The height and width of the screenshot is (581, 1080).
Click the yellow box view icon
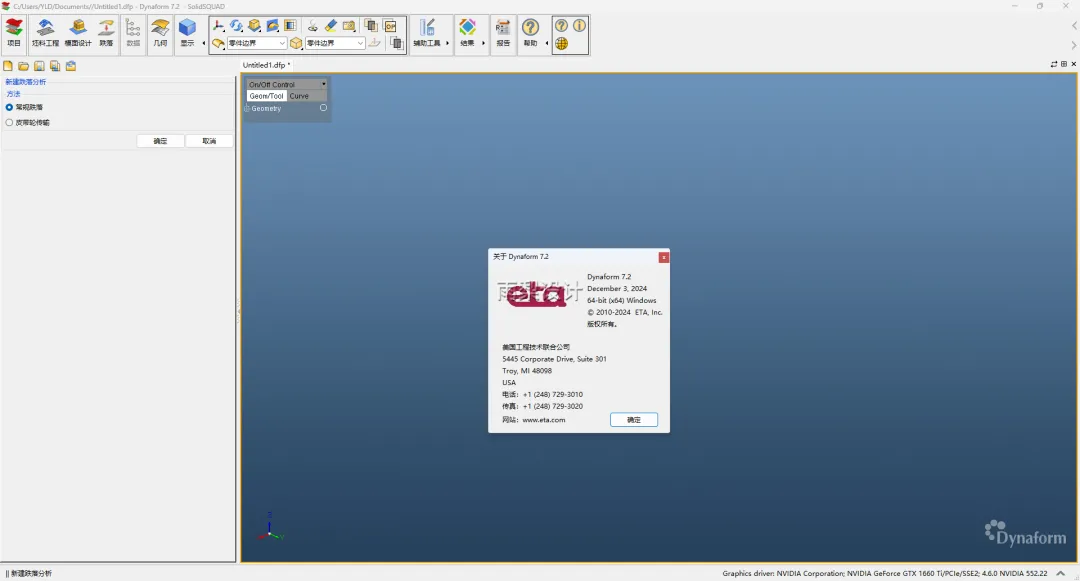[x=254, y=26]
